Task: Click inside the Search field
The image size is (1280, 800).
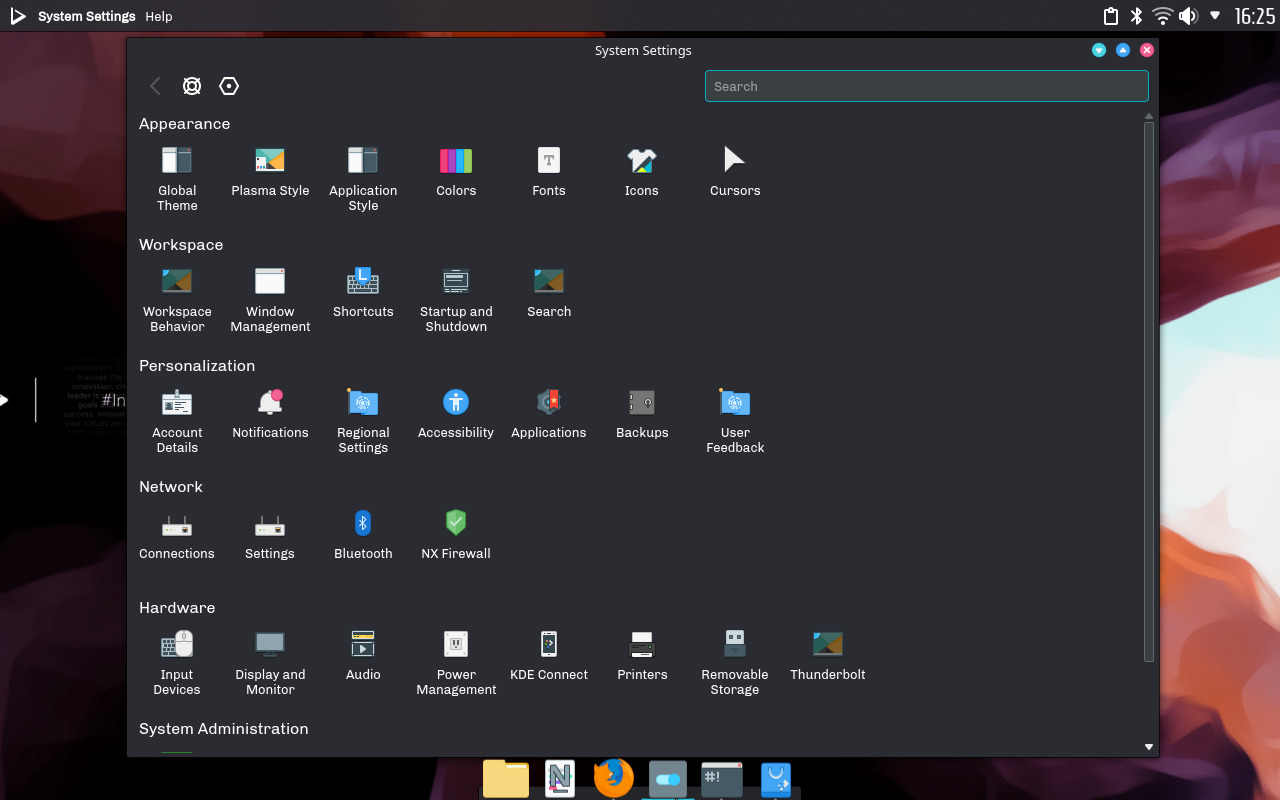Action: [926, 86]
